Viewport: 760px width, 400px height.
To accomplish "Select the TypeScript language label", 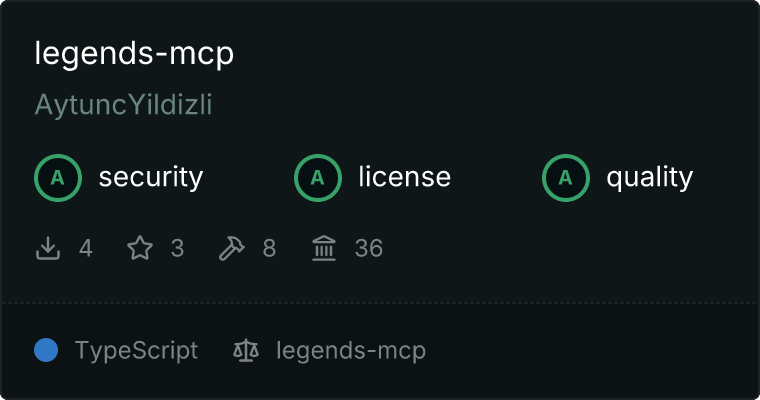I will 137,351.
